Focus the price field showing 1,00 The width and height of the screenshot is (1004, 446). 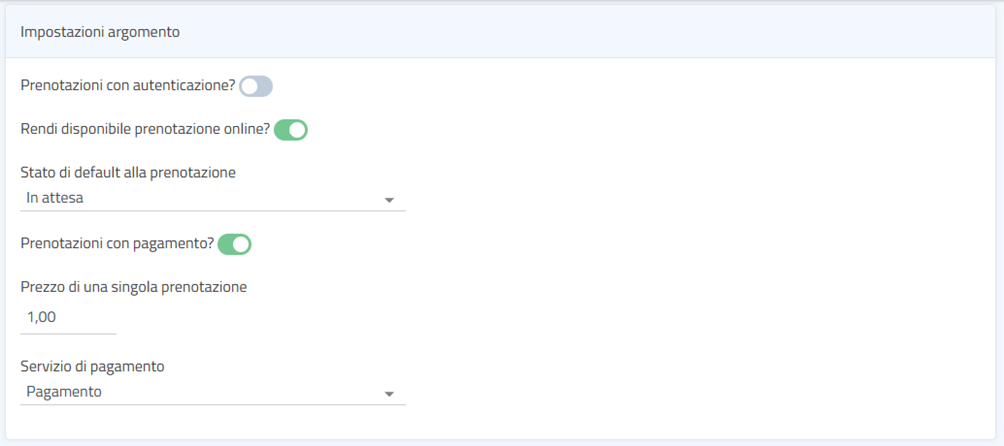(68, 317)
